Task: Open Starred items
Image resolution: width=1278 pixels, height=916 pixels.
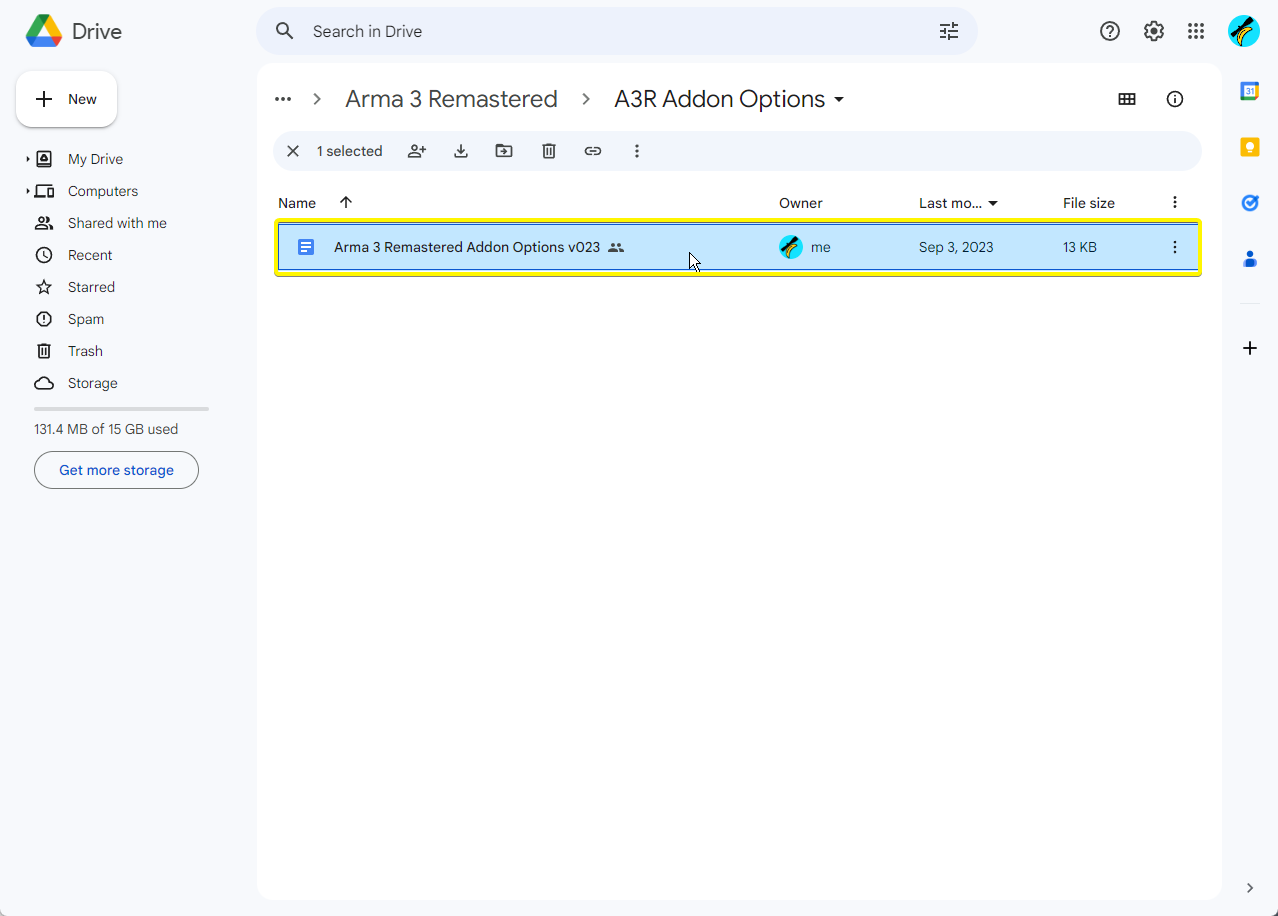Action: click(x=91, y=287)
